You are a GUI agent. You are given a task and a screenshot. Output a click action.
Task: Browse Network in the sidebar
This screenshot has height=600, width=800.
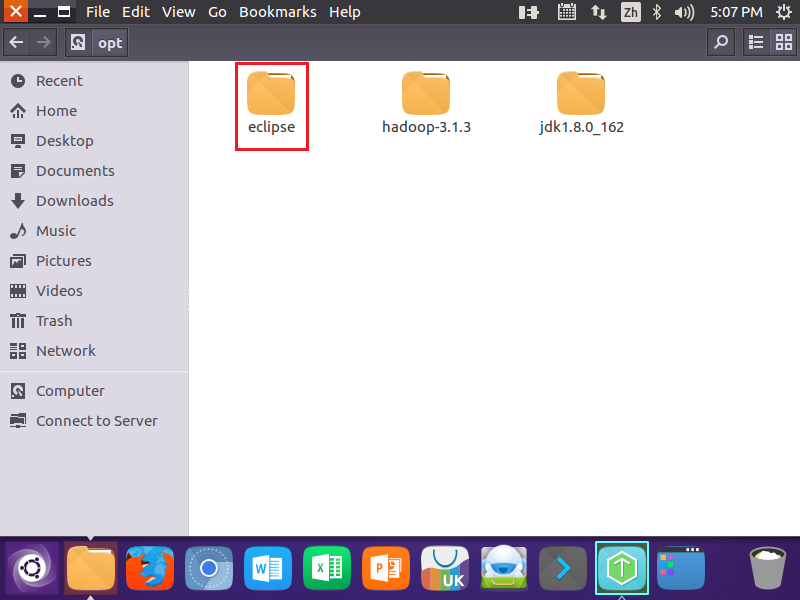click(94, 351)
